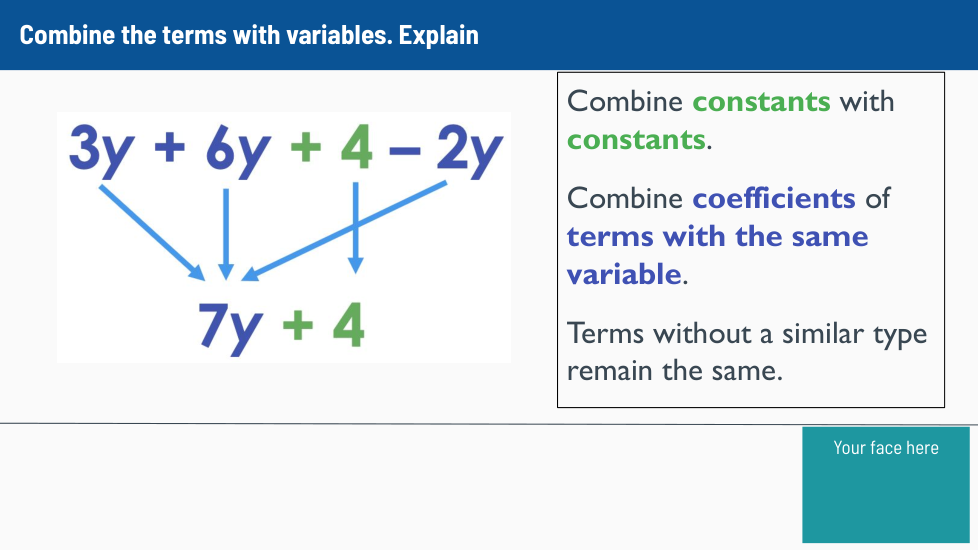
Task: Select the first green word 'constants'
Action: pyautogui.click(x=761, y=102)
